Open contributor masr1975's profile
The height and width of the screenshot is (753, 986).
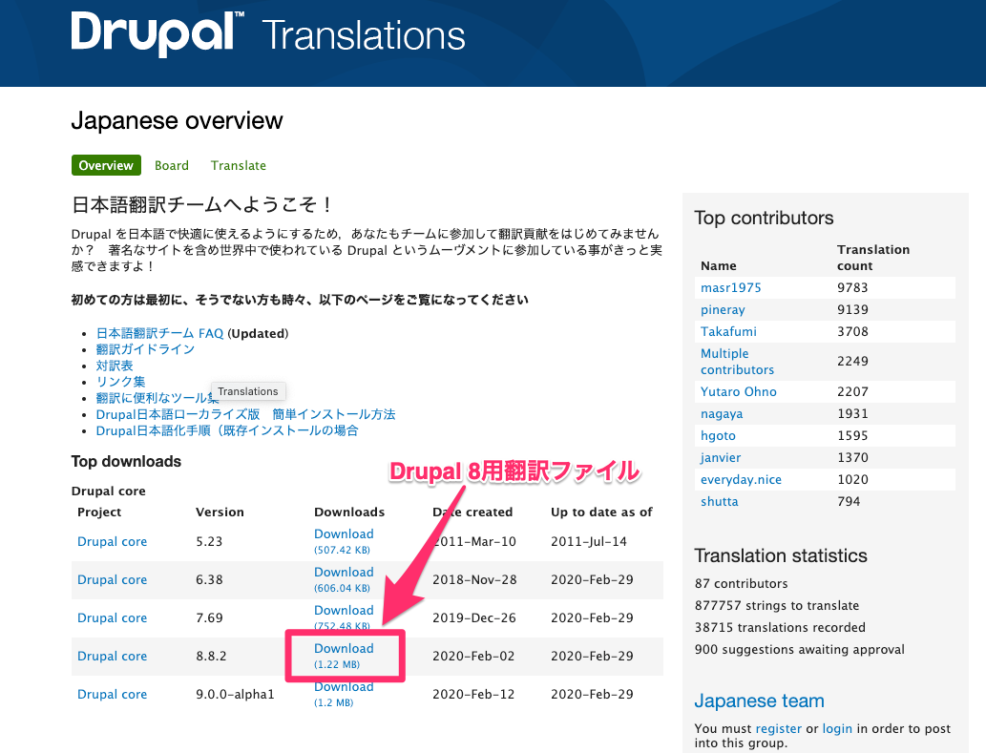coord(731,287)
